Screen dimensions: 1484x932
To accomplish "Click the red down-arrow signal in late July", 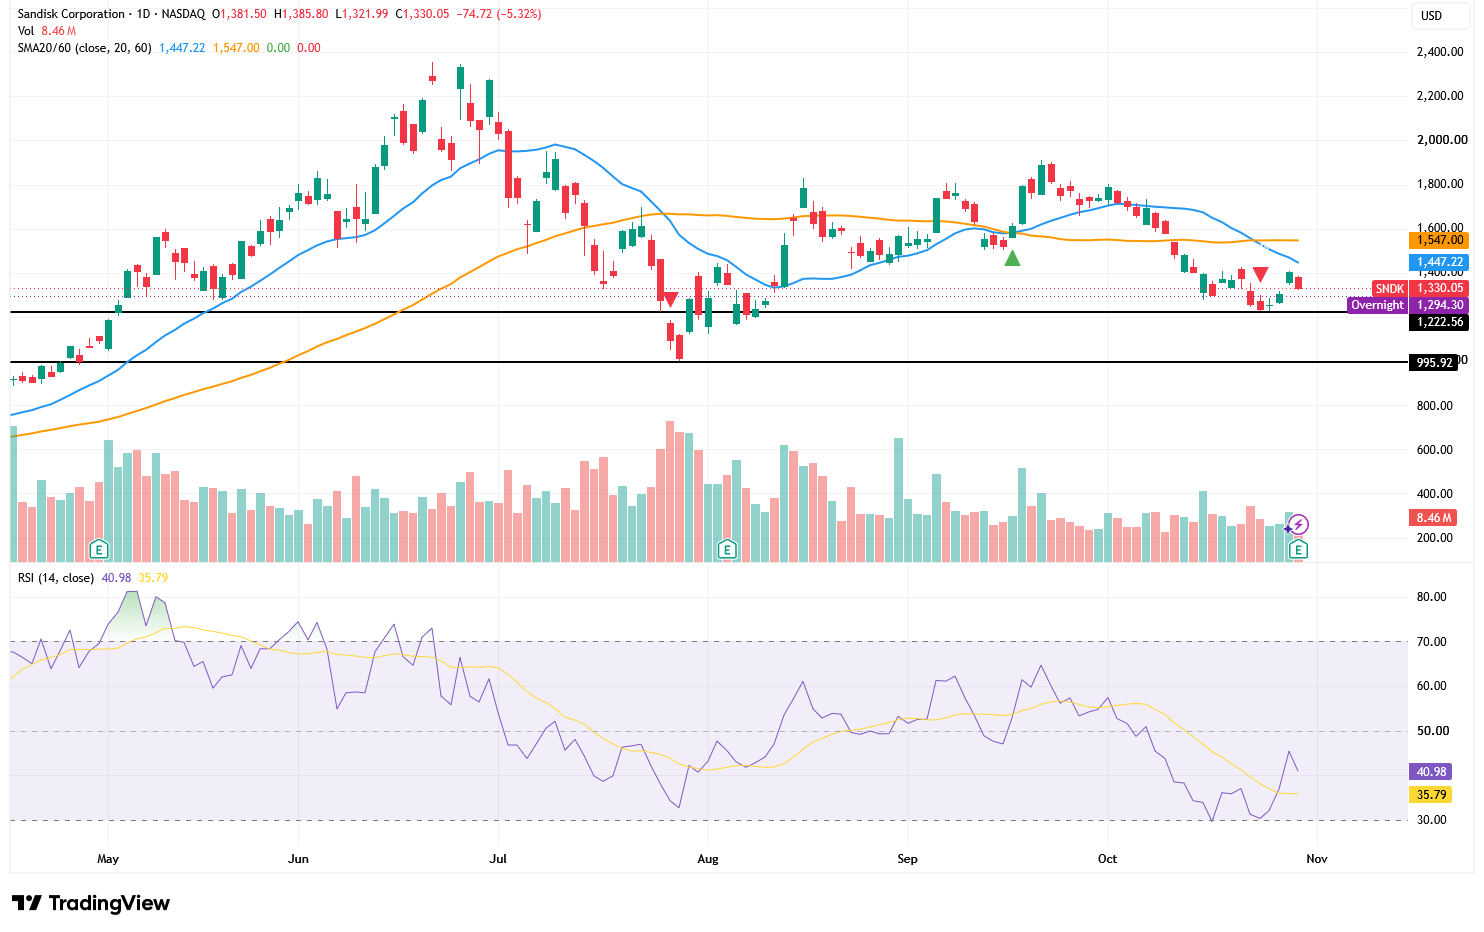I will point(670,299).
